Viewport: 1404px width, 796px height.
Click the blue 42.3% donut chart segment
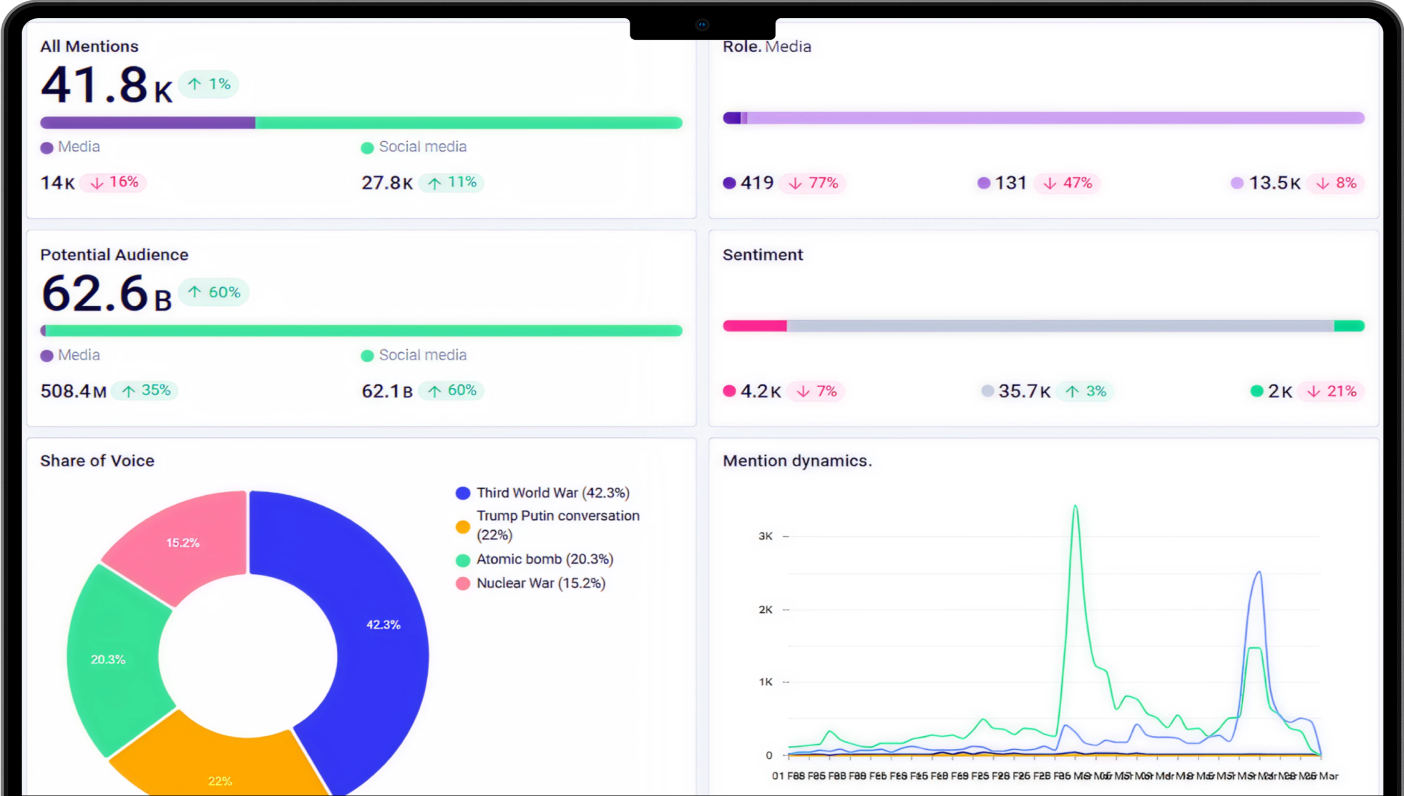383,625
